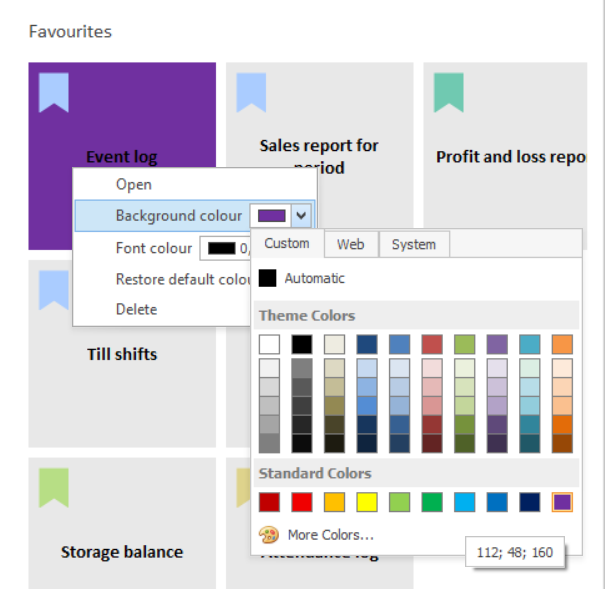Pick the purple standard colour swatch
The image size is (605, 589).
[562, 502]
